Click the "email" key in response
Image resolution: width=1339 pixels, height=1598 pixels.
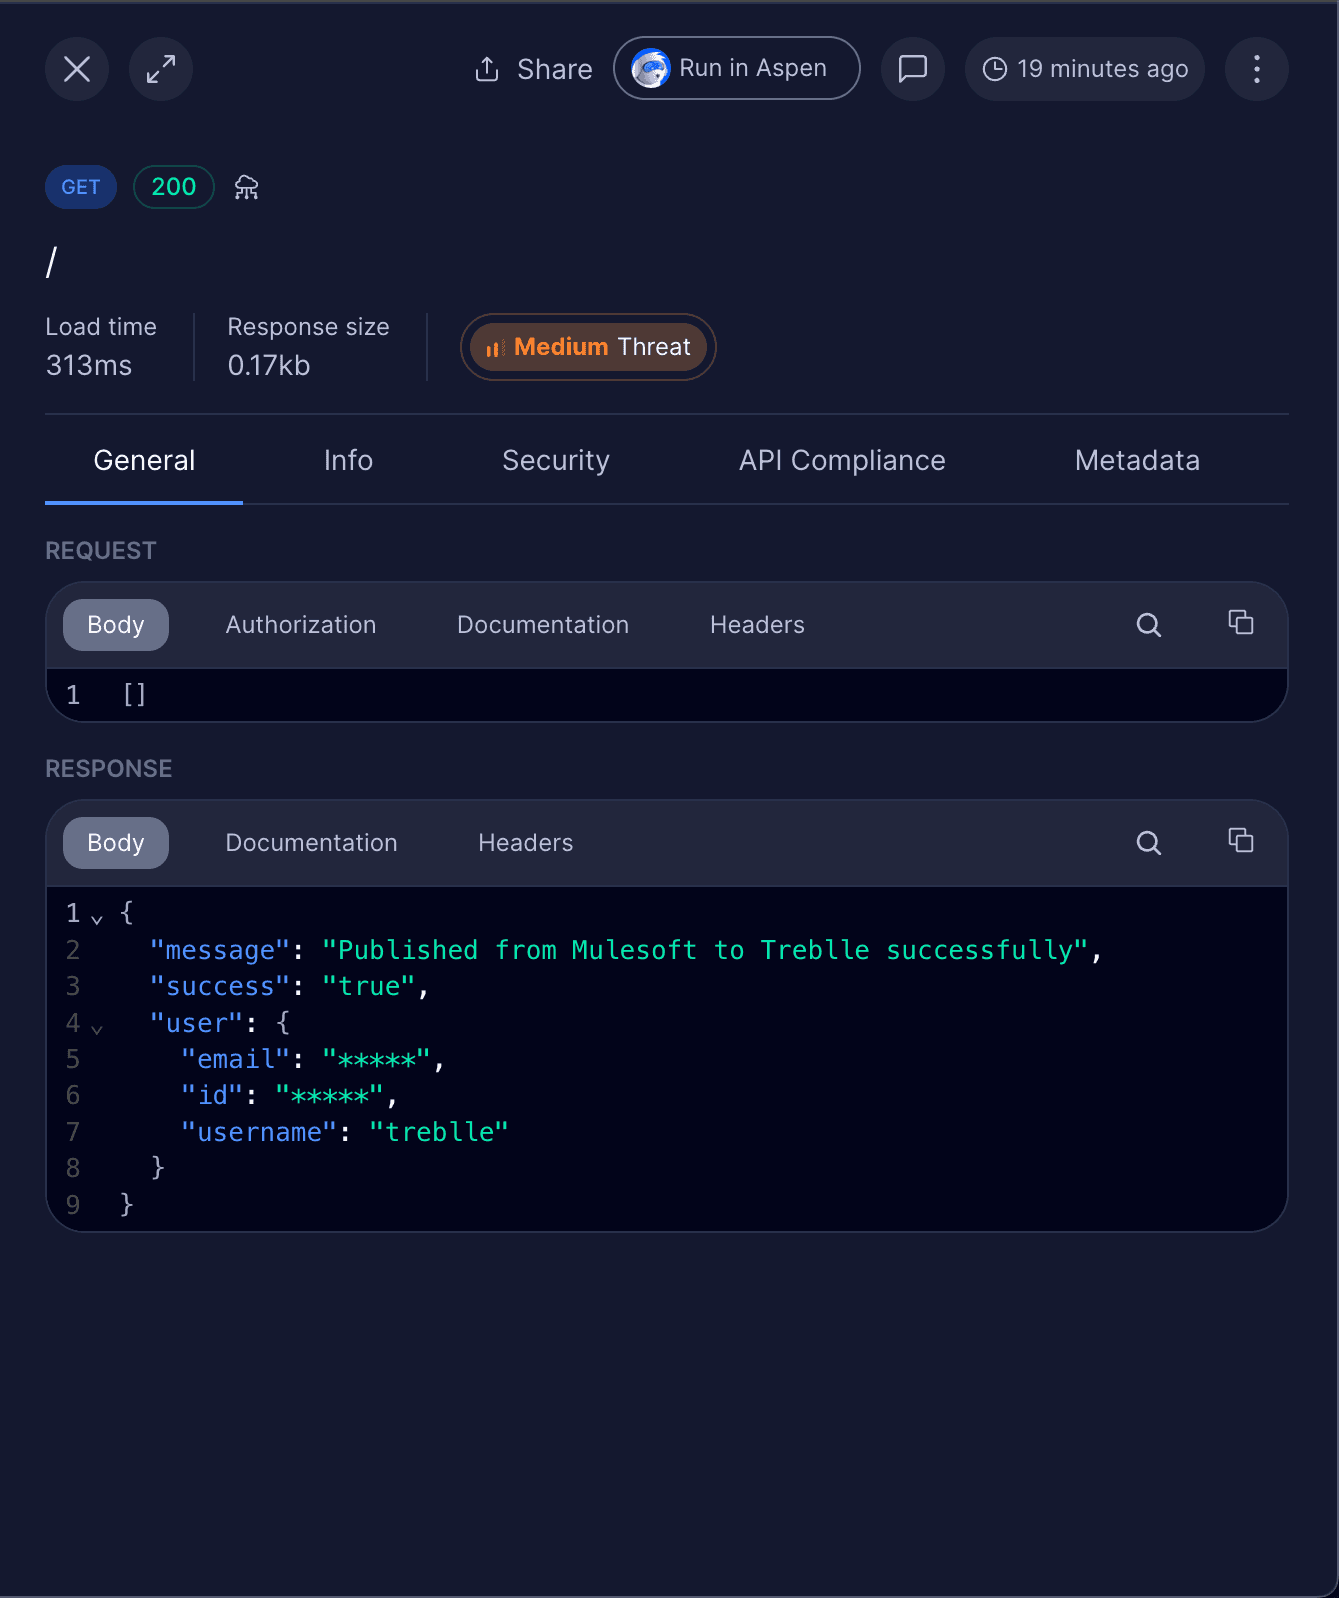(235, 1059)
